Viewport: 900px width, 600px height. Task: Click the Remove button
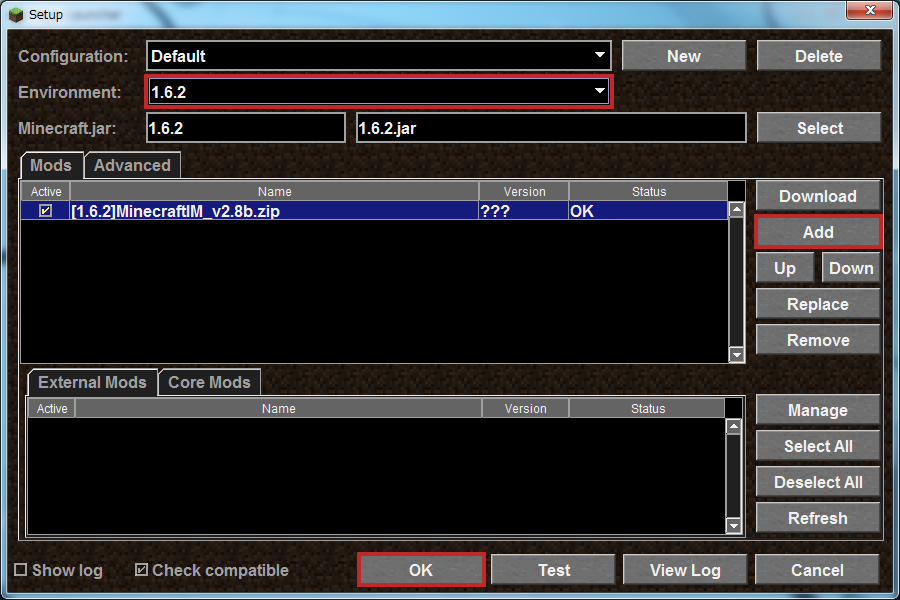pos(818,340)
